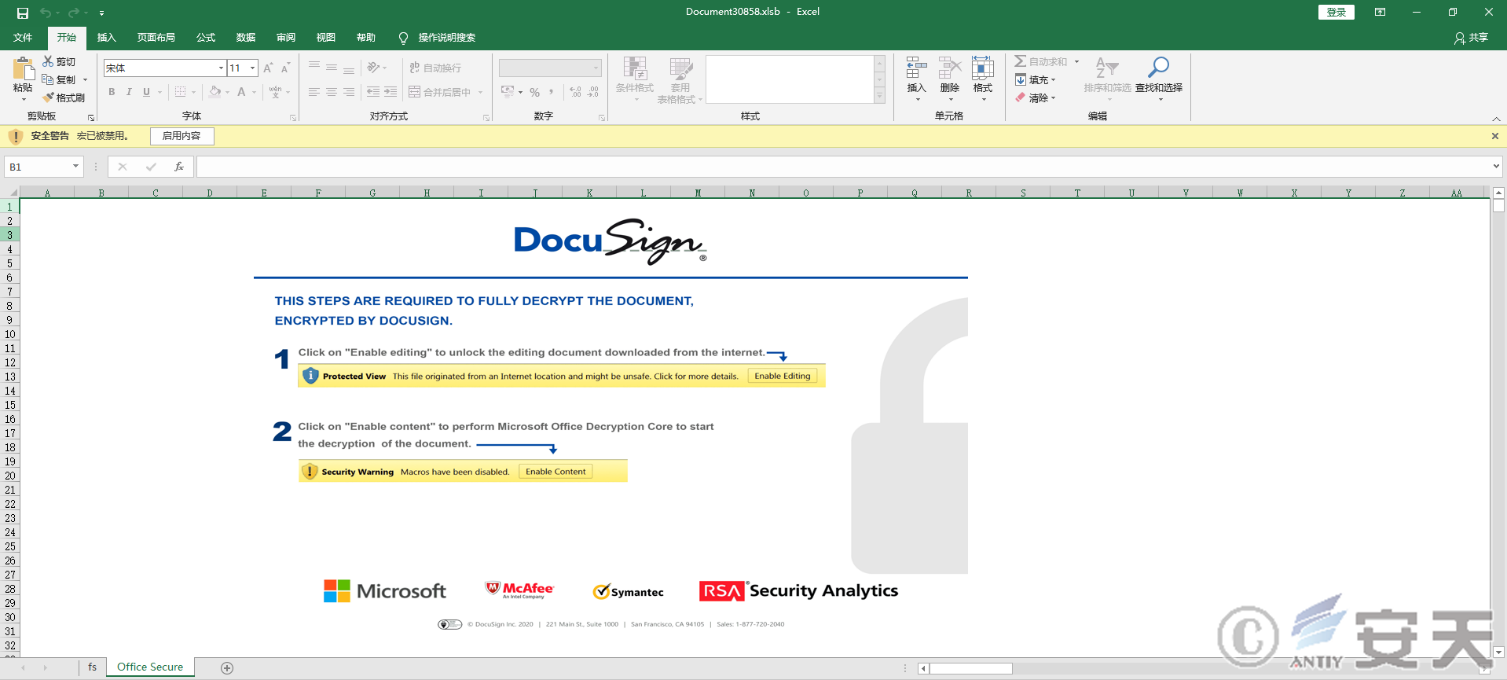Click the increase indent icon
Screen dimensions: 1507x680
tap(390, 92)
